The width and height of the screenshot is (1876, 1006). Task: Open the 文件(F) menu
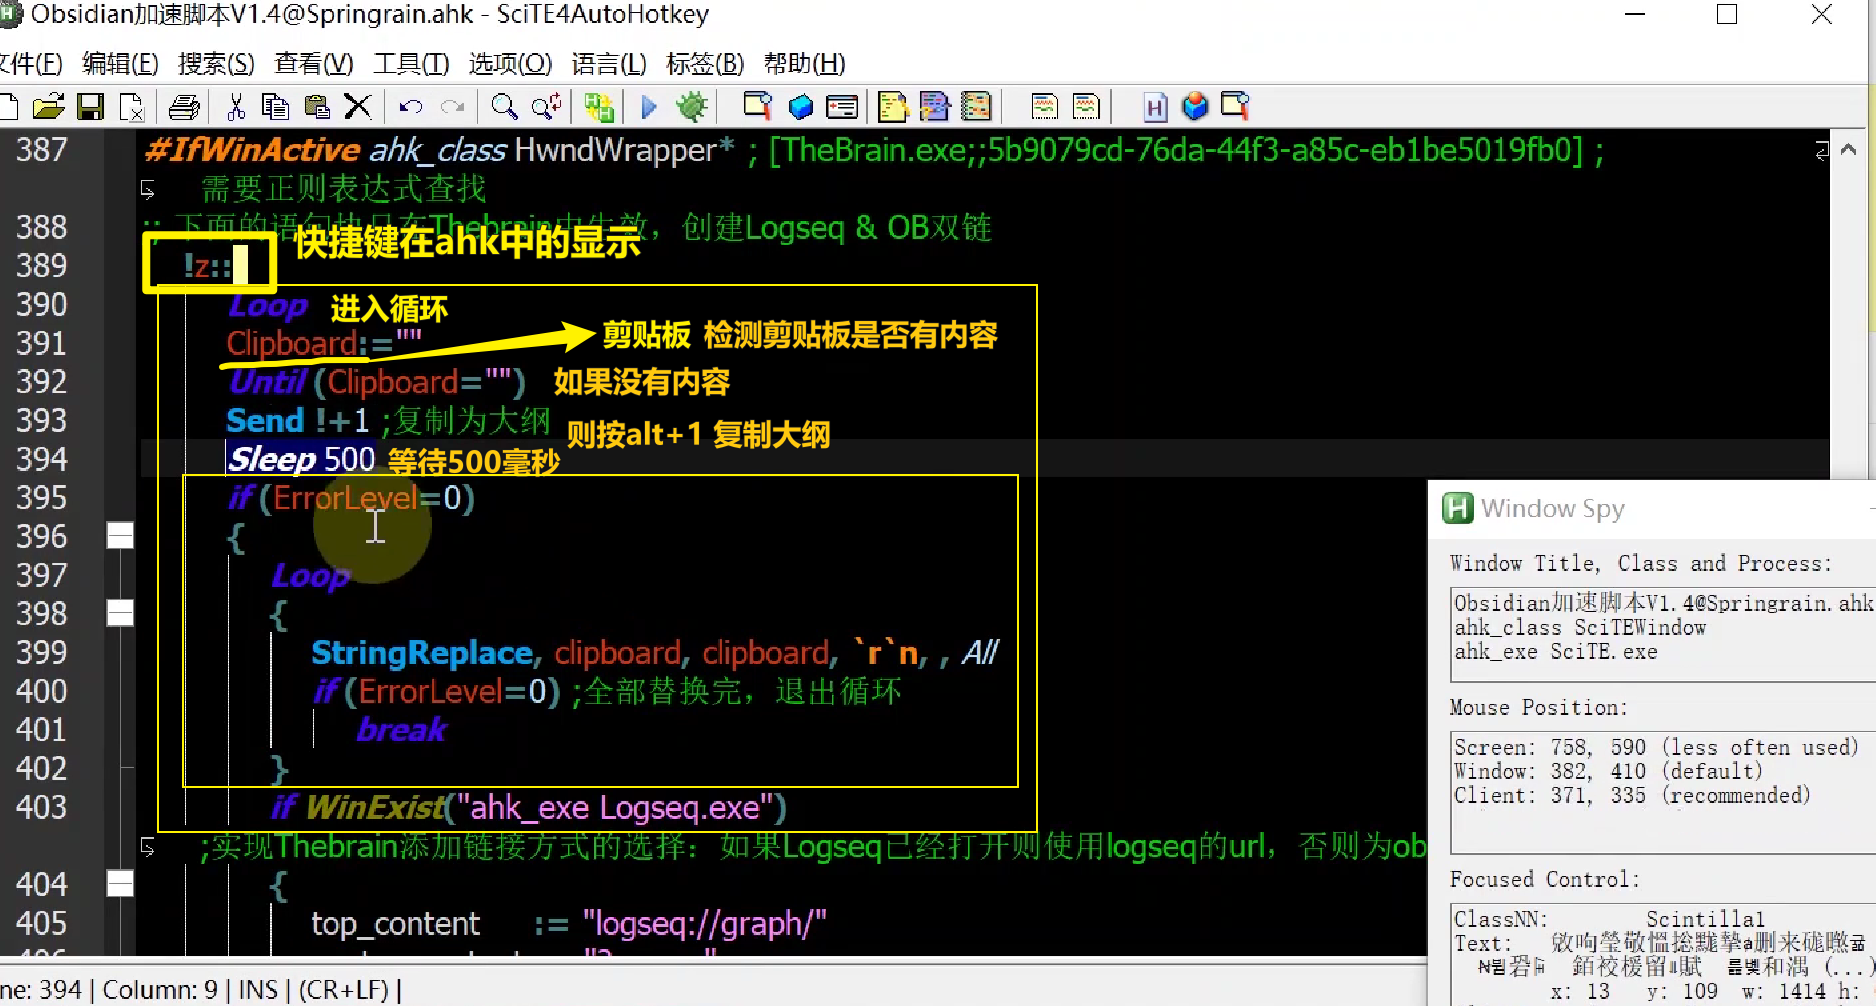30,64
